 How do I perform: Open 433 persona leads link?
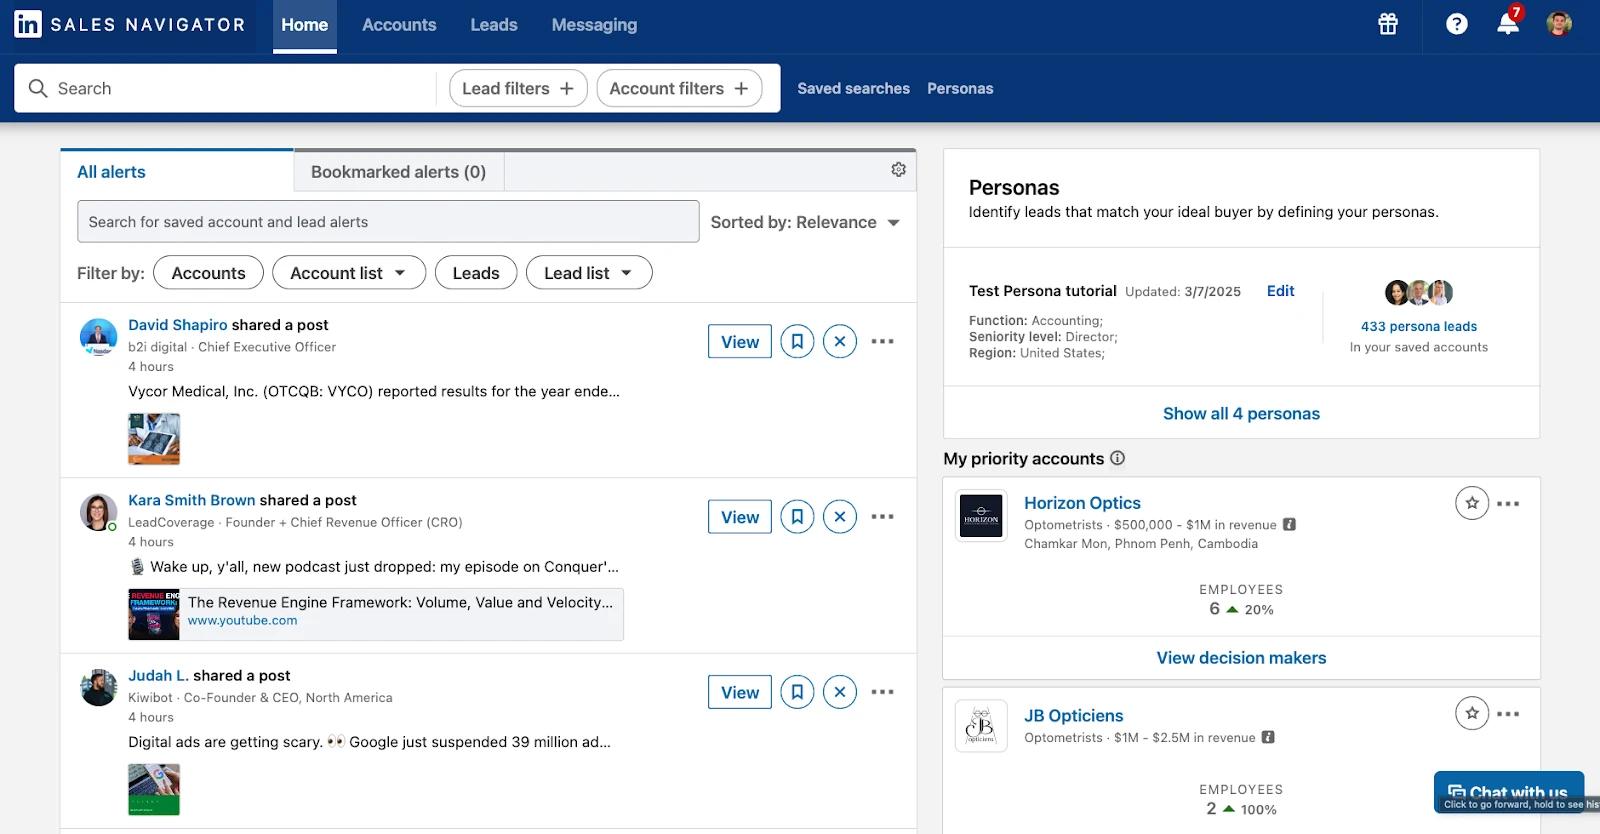click(x=1418, y=326)
